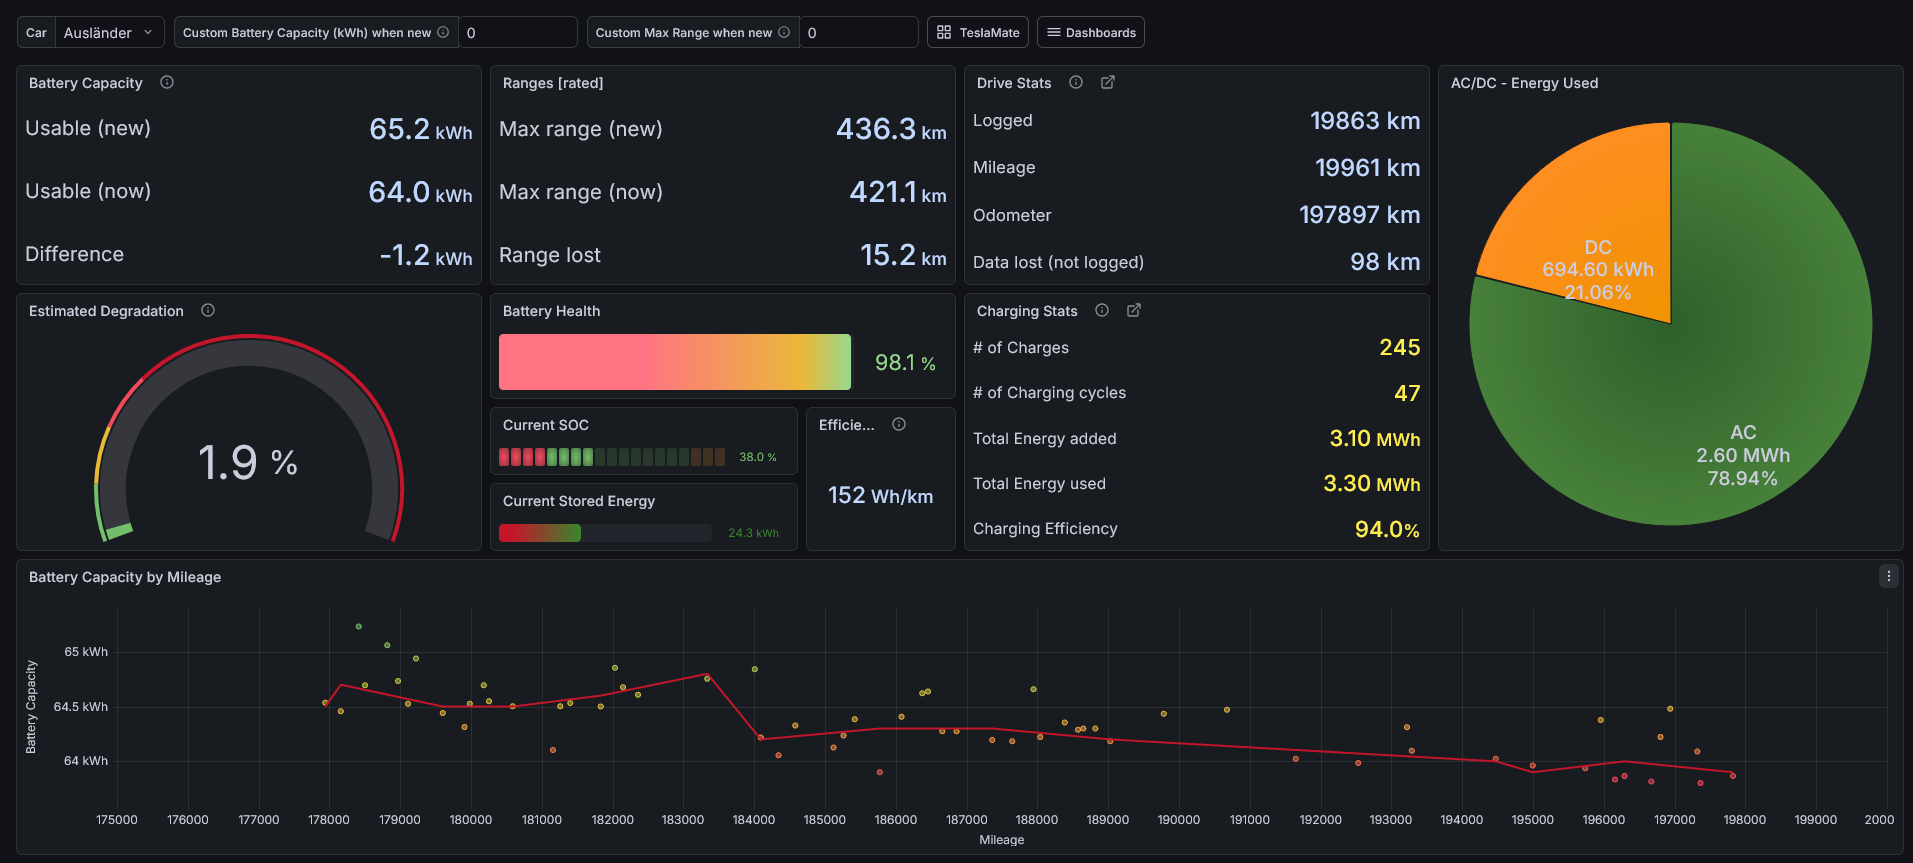Click the Efficiency panel info icon
1913x863 pixels.
click(x=899, y=425)
